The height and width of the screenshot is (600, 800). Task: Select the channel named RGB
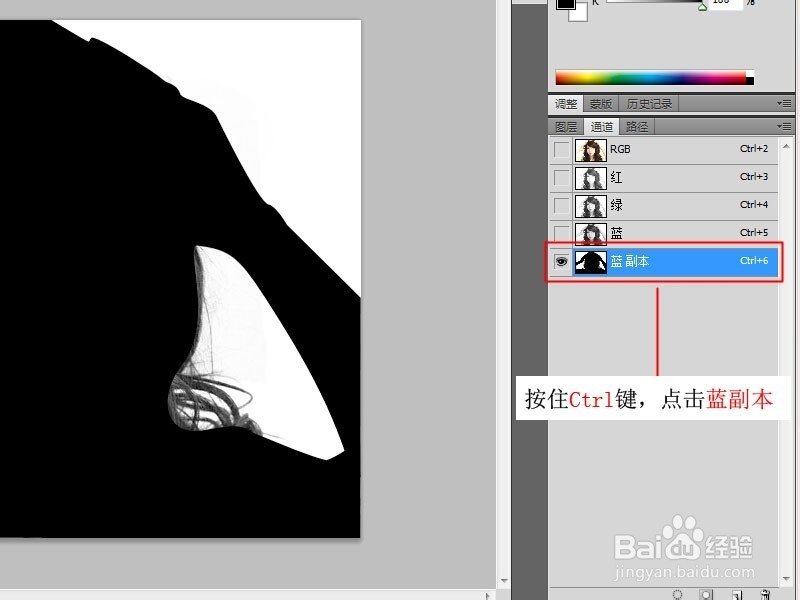[x=620, y=149]
